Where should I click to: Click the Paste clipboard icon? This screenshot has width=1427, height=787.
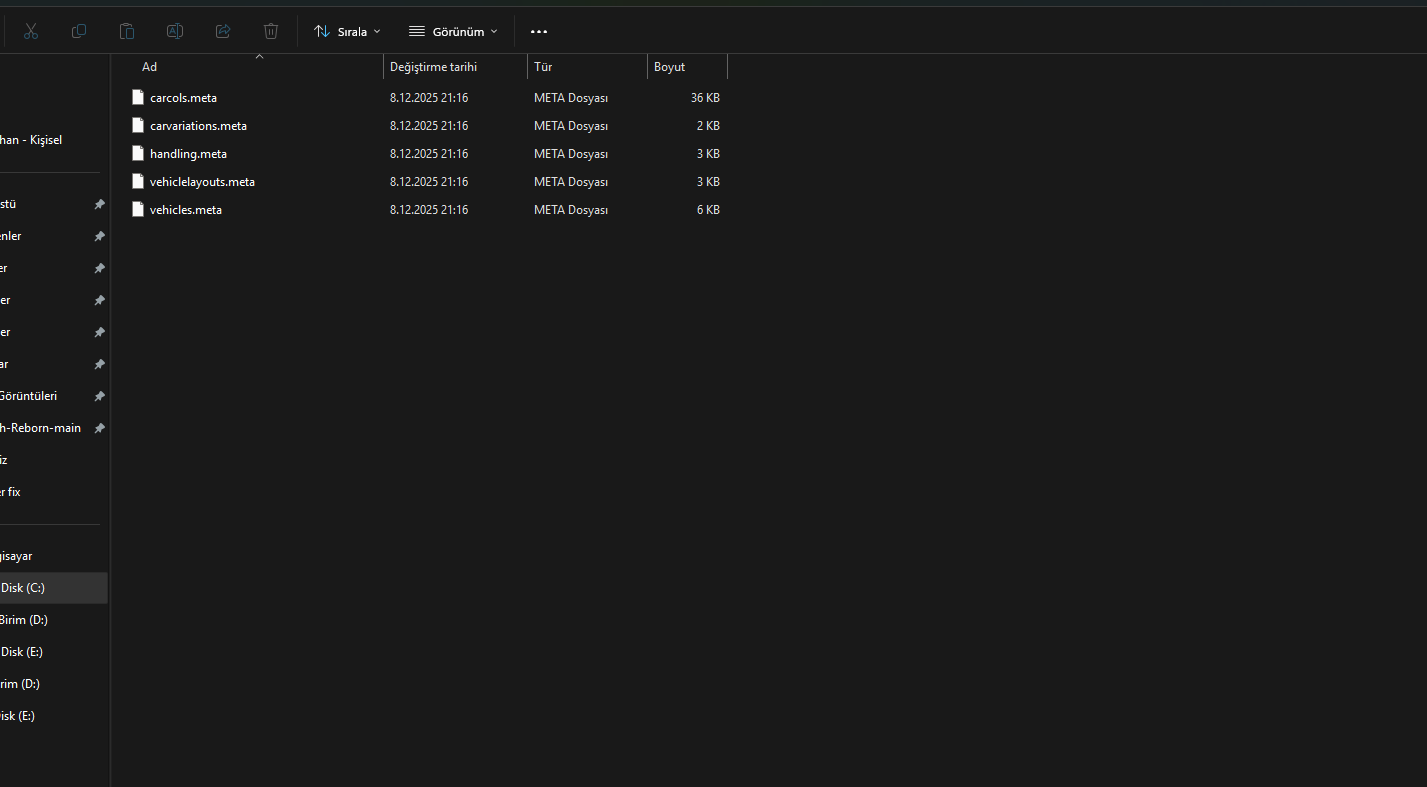[127, 31]
